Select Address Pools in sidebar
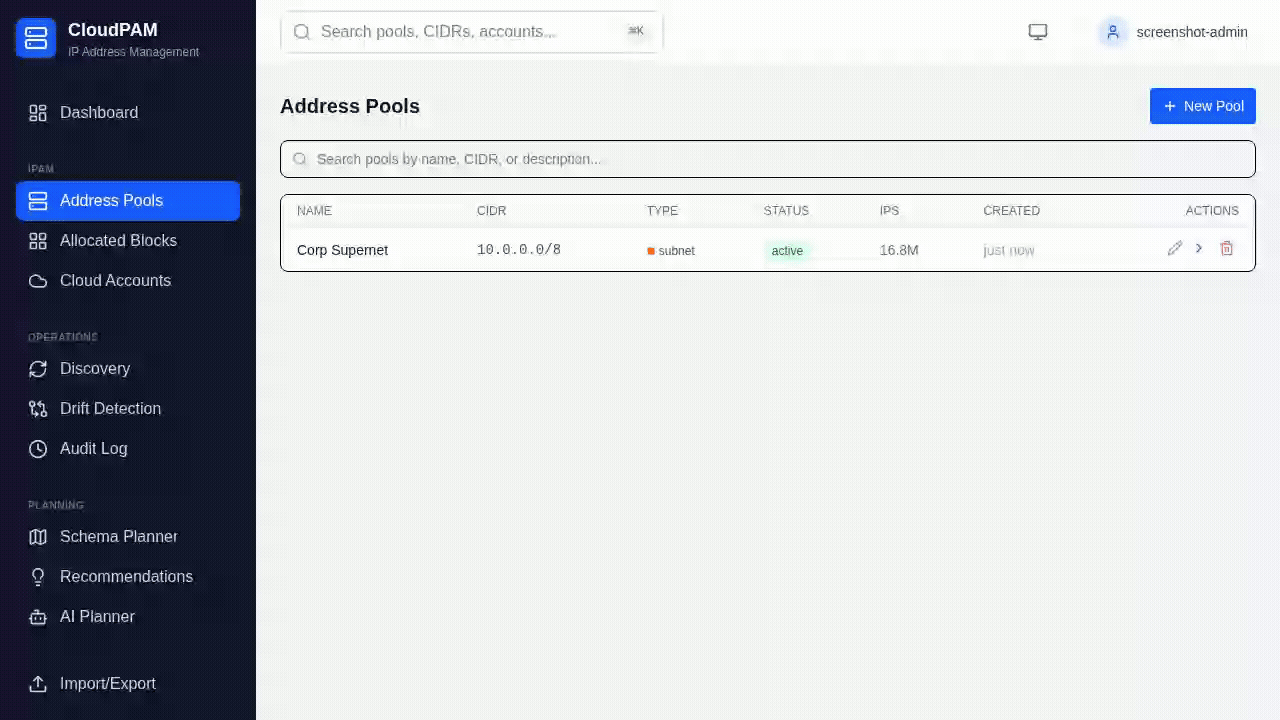Viewport: 1280px width, 720px height. click(128, 201)
